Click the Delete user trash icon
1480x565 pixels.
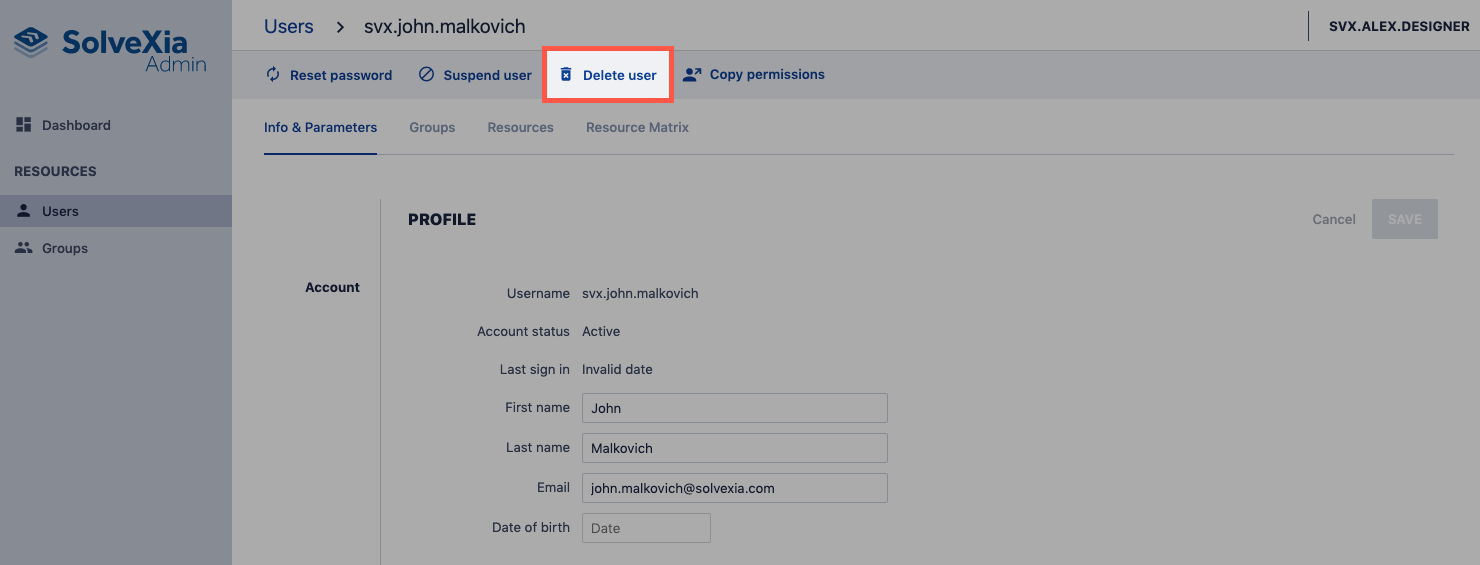(566, 75)
